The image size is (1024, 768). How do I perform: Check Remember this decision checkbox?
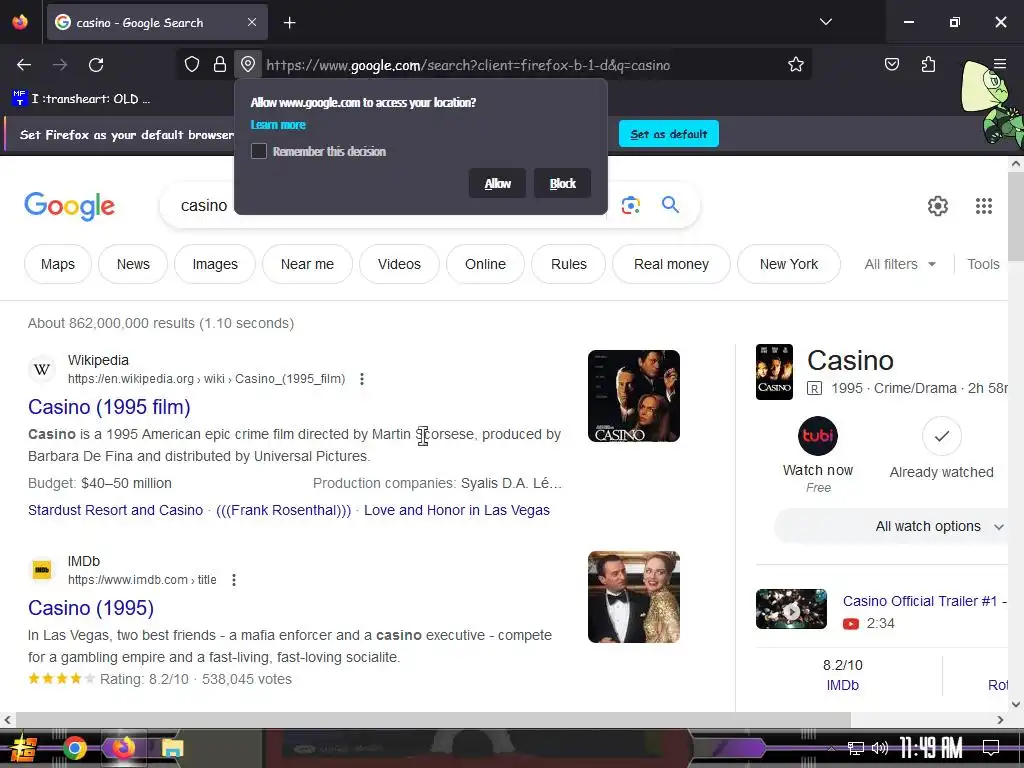(x=259, y=152)
